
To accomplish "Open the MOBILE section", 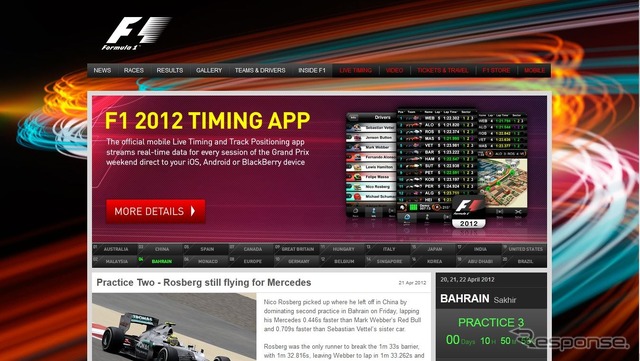I will click(x=534, y=70).
